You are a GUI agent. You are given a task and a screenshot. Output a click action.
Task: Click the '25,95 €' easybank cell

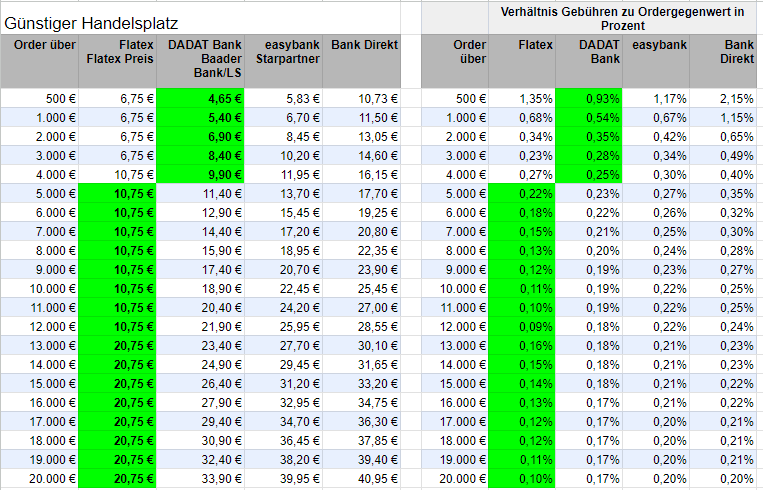pyautogui.click(x=284, y=327)
